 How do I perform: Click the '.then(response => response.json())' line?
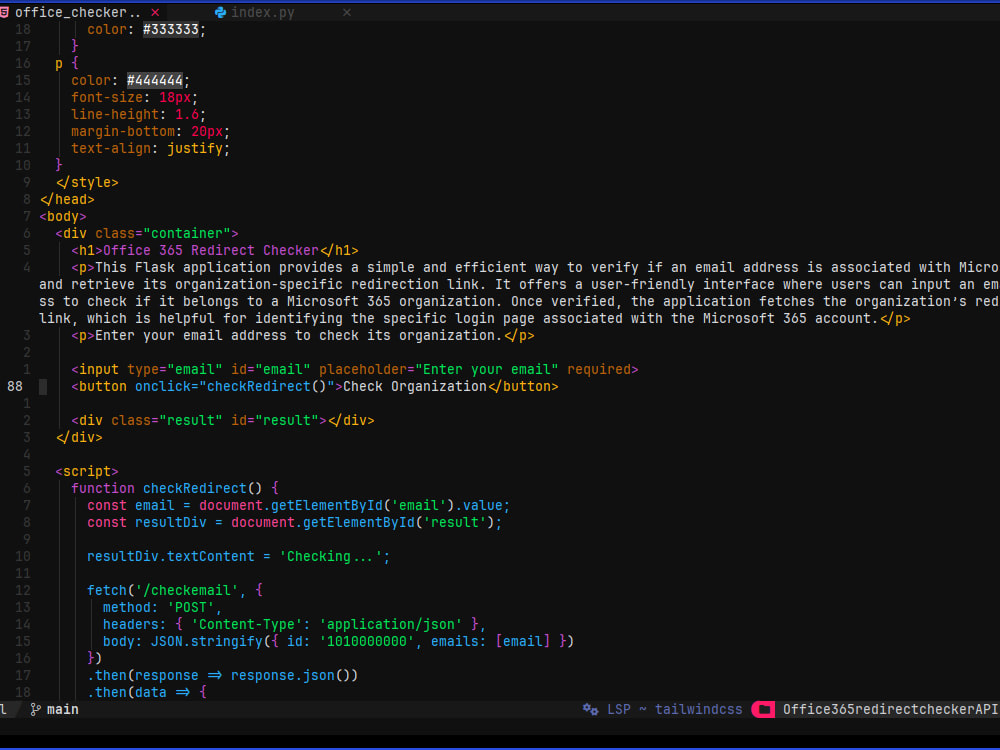pos(223,675)
